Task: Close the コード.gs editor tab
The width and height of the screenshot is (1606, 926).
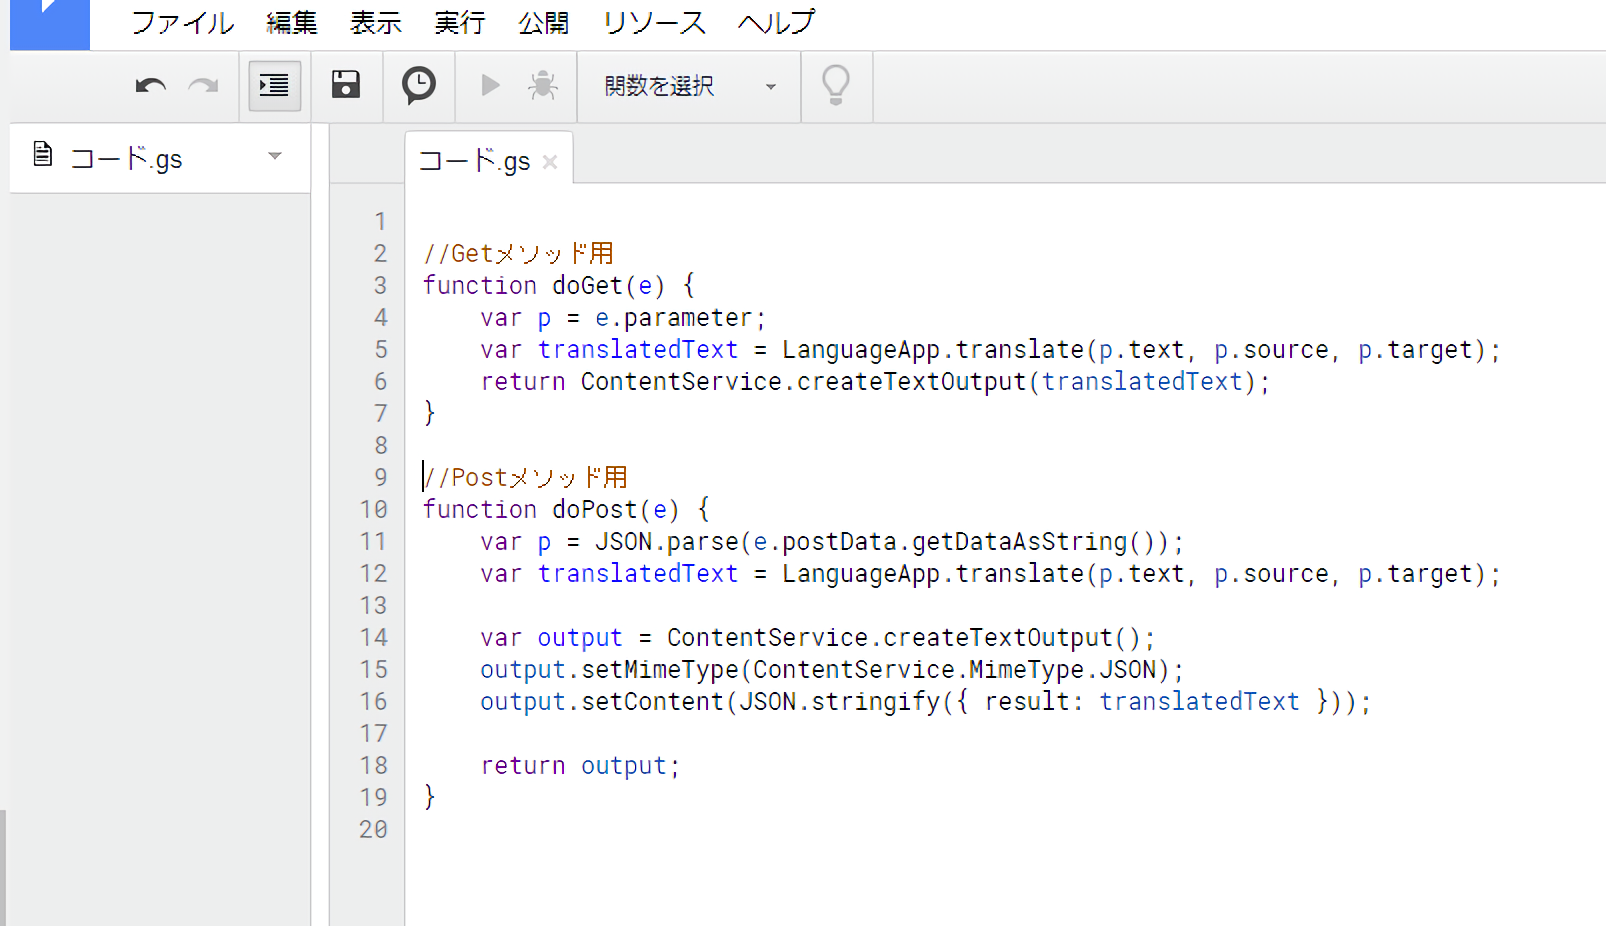Action: (550, 162)
